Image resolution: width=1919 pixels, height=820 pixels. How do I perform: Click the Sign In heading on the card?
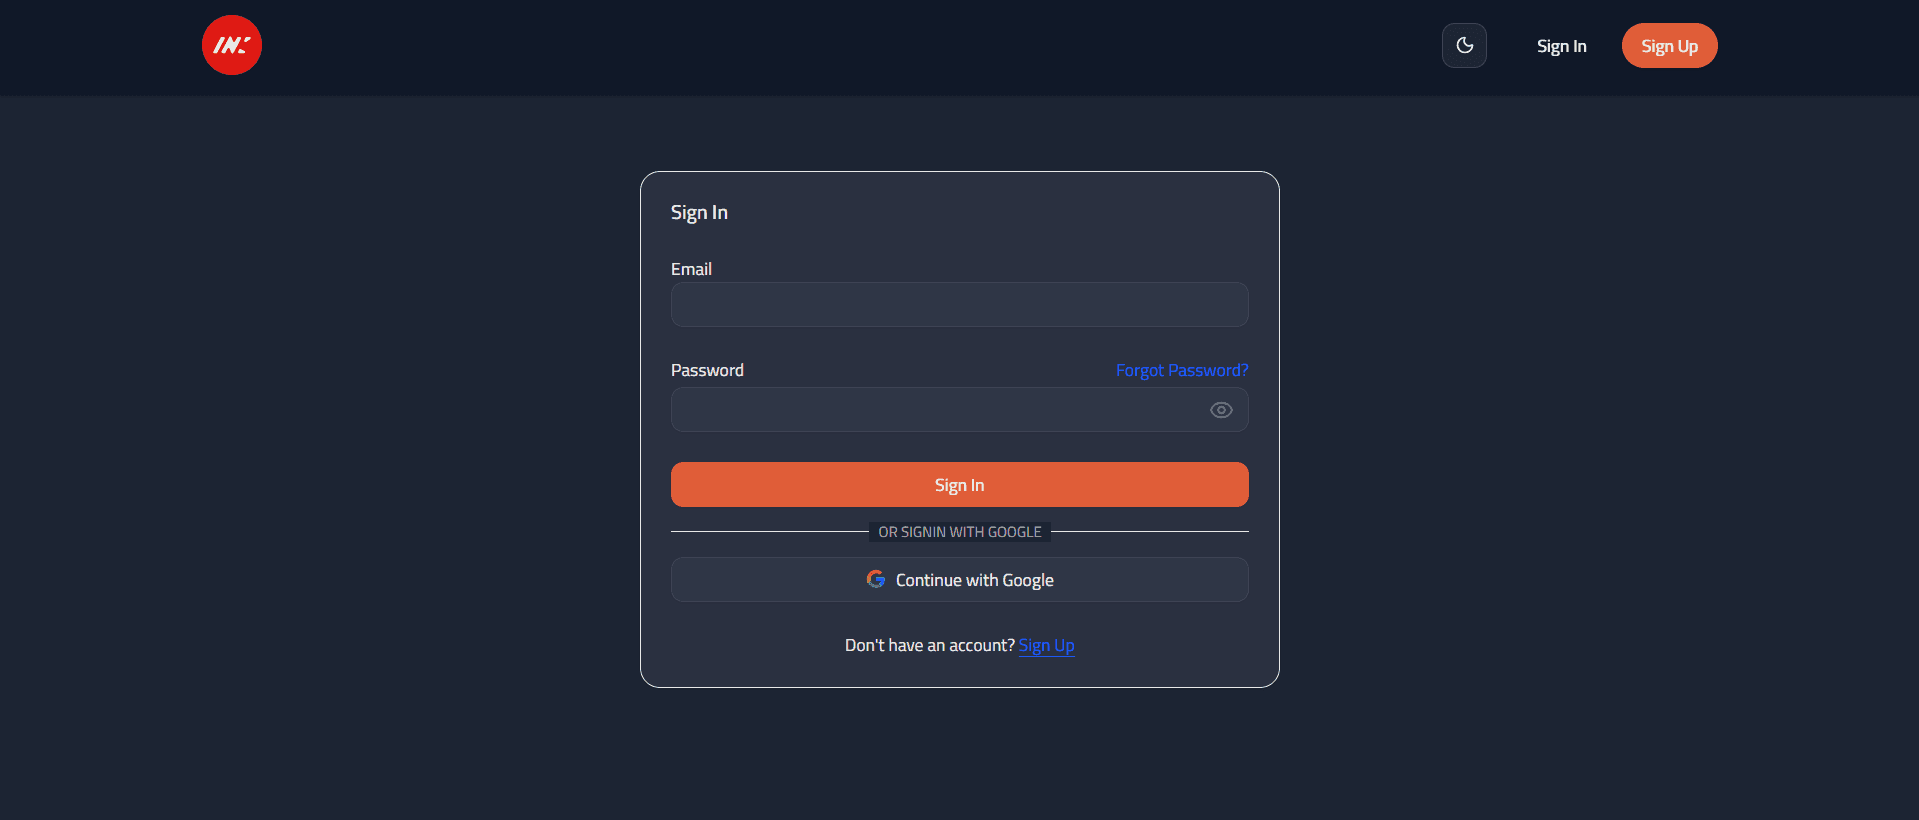(x=699, y=212)
